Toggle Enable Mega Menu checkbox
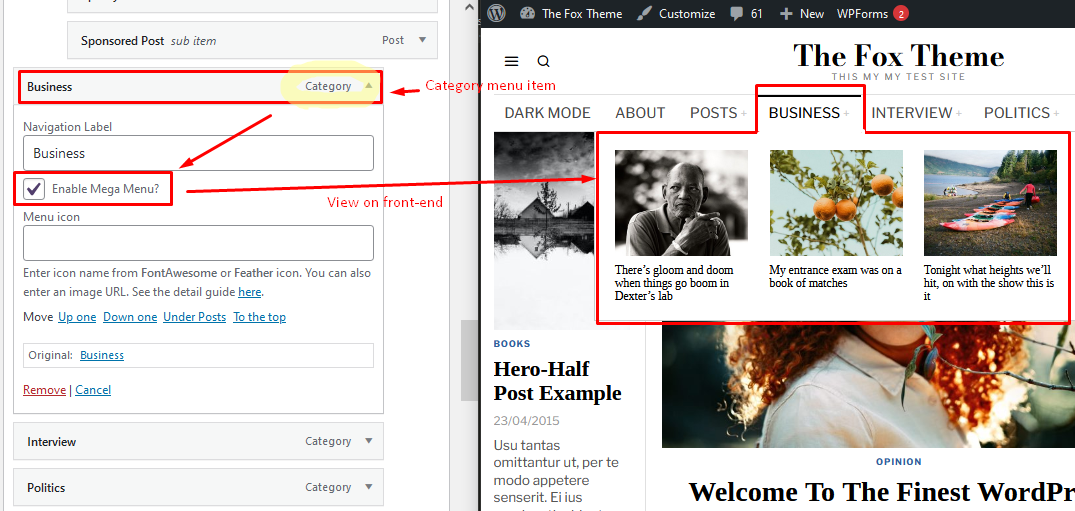Image resolution: width=1075 pixels, height=511 pixels. (34, 189)
